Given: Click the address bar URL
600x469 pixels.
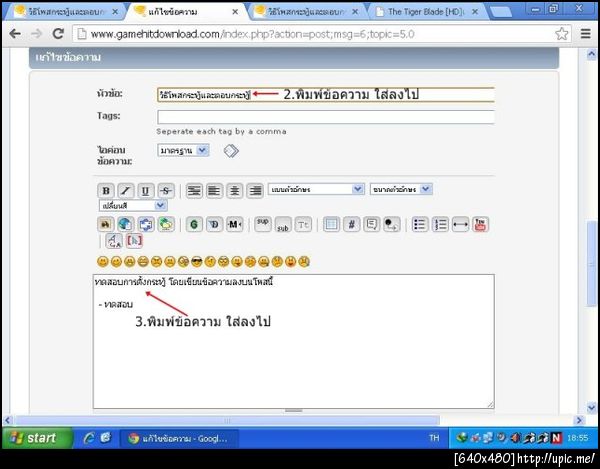Looking at the screenshot, I should point(253,34).
